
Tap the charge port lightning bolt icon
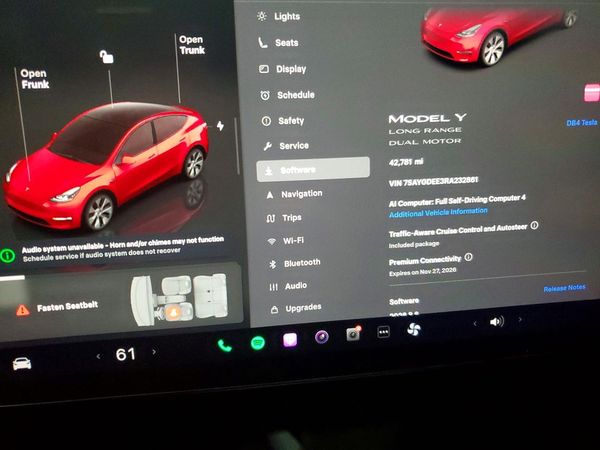[x=220, y=126]
